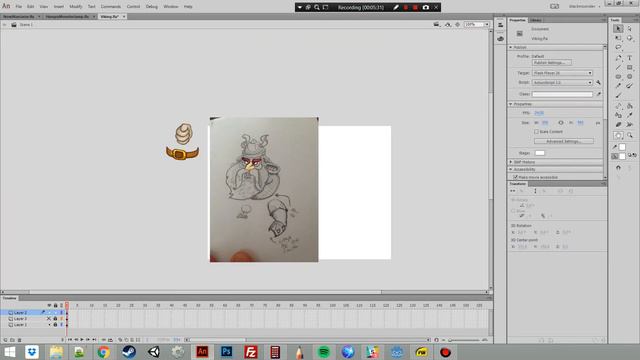
Task: Open the Script dropdown in Publish section
Action: (x=562, y=82)
